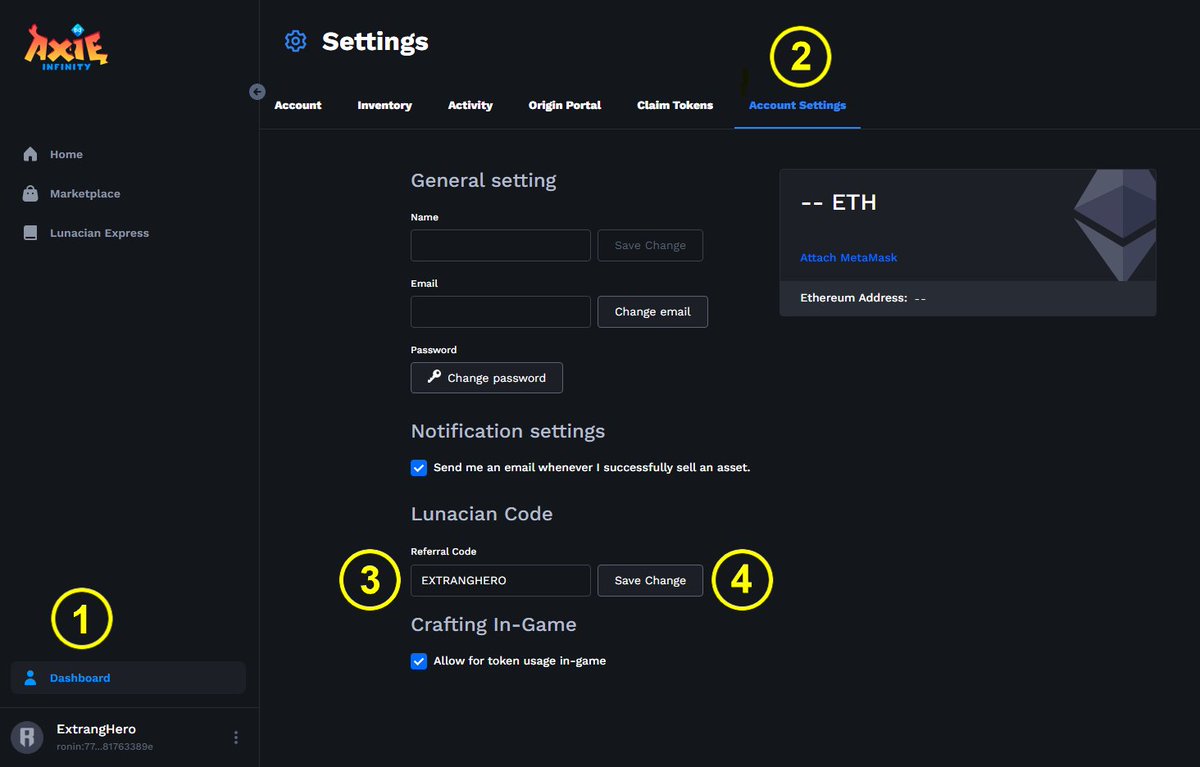This screenshot has height=767, width=1200.
Task: Click the ExtrangHero profile avatar
Action: [x=26, y=737]
